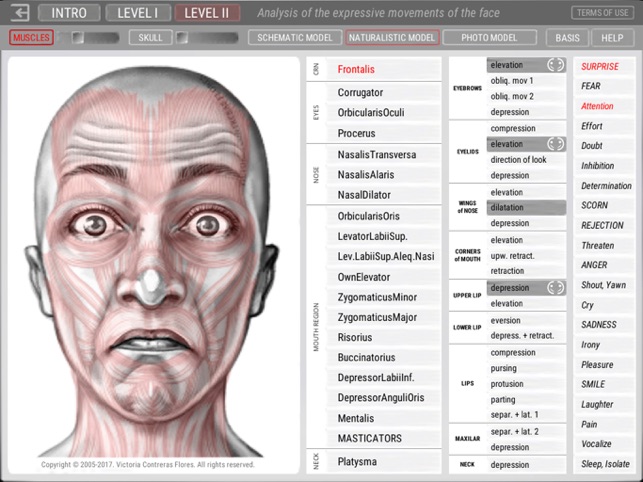Select the Corrugator muscle
Screen dimensions: 643x482
tap(384, 92)
